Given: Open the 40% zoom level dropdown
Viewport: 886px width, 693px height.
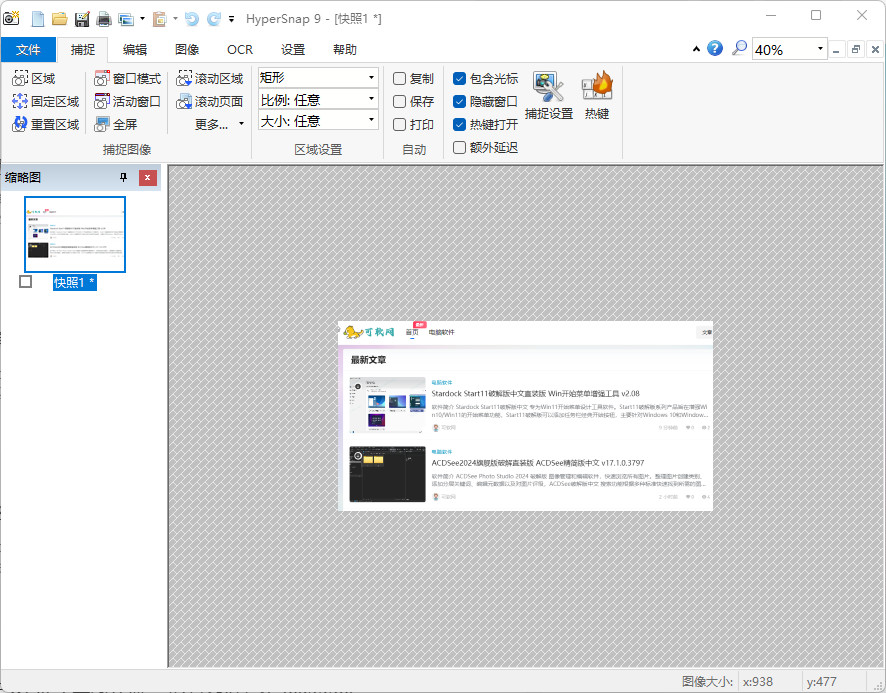Looking at the screenshot, I should coord(820,49).
